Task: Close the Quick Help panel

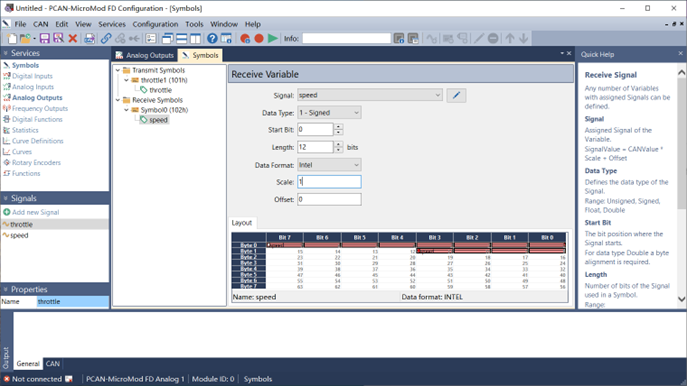Action: pyautogui.click(x=680, y=53)
